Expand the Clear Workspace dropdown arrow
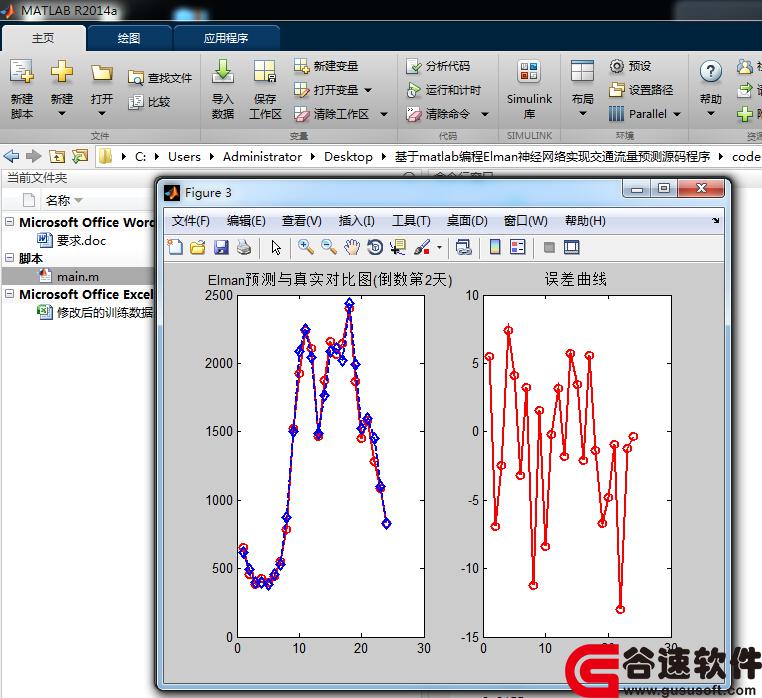The width and height of the screenshot is (762, 698). coord(384,115)
